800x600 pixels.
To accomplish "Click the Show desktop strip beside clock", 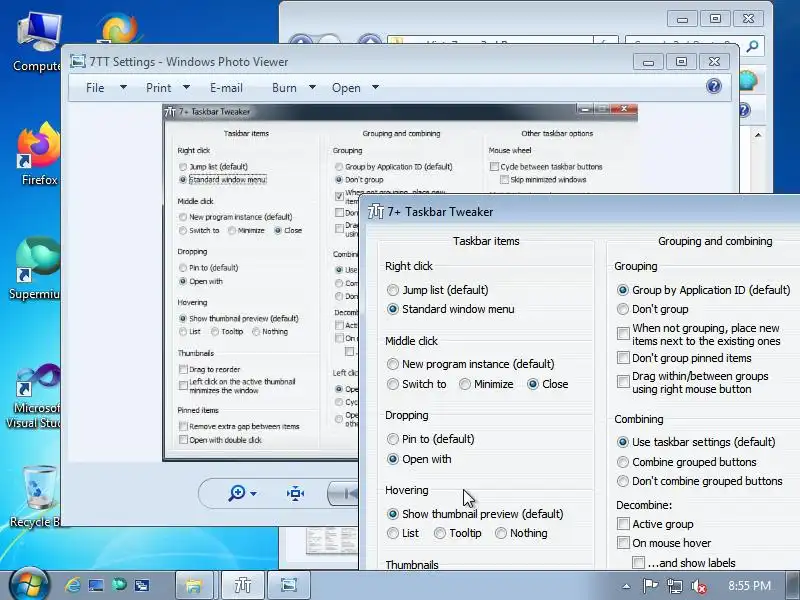I will pos(793,585).
